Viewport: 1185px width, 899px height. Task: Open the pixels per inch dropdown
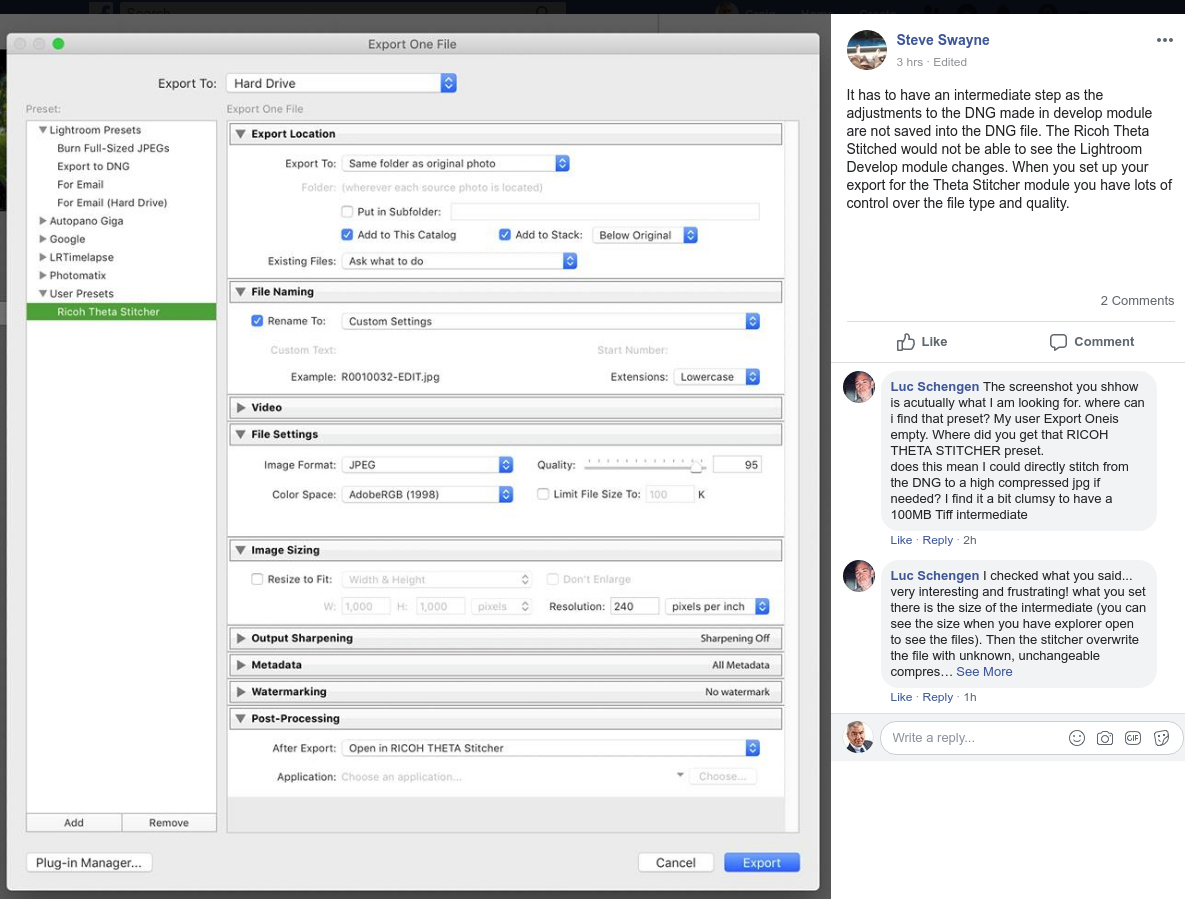(x=716, y=606)
